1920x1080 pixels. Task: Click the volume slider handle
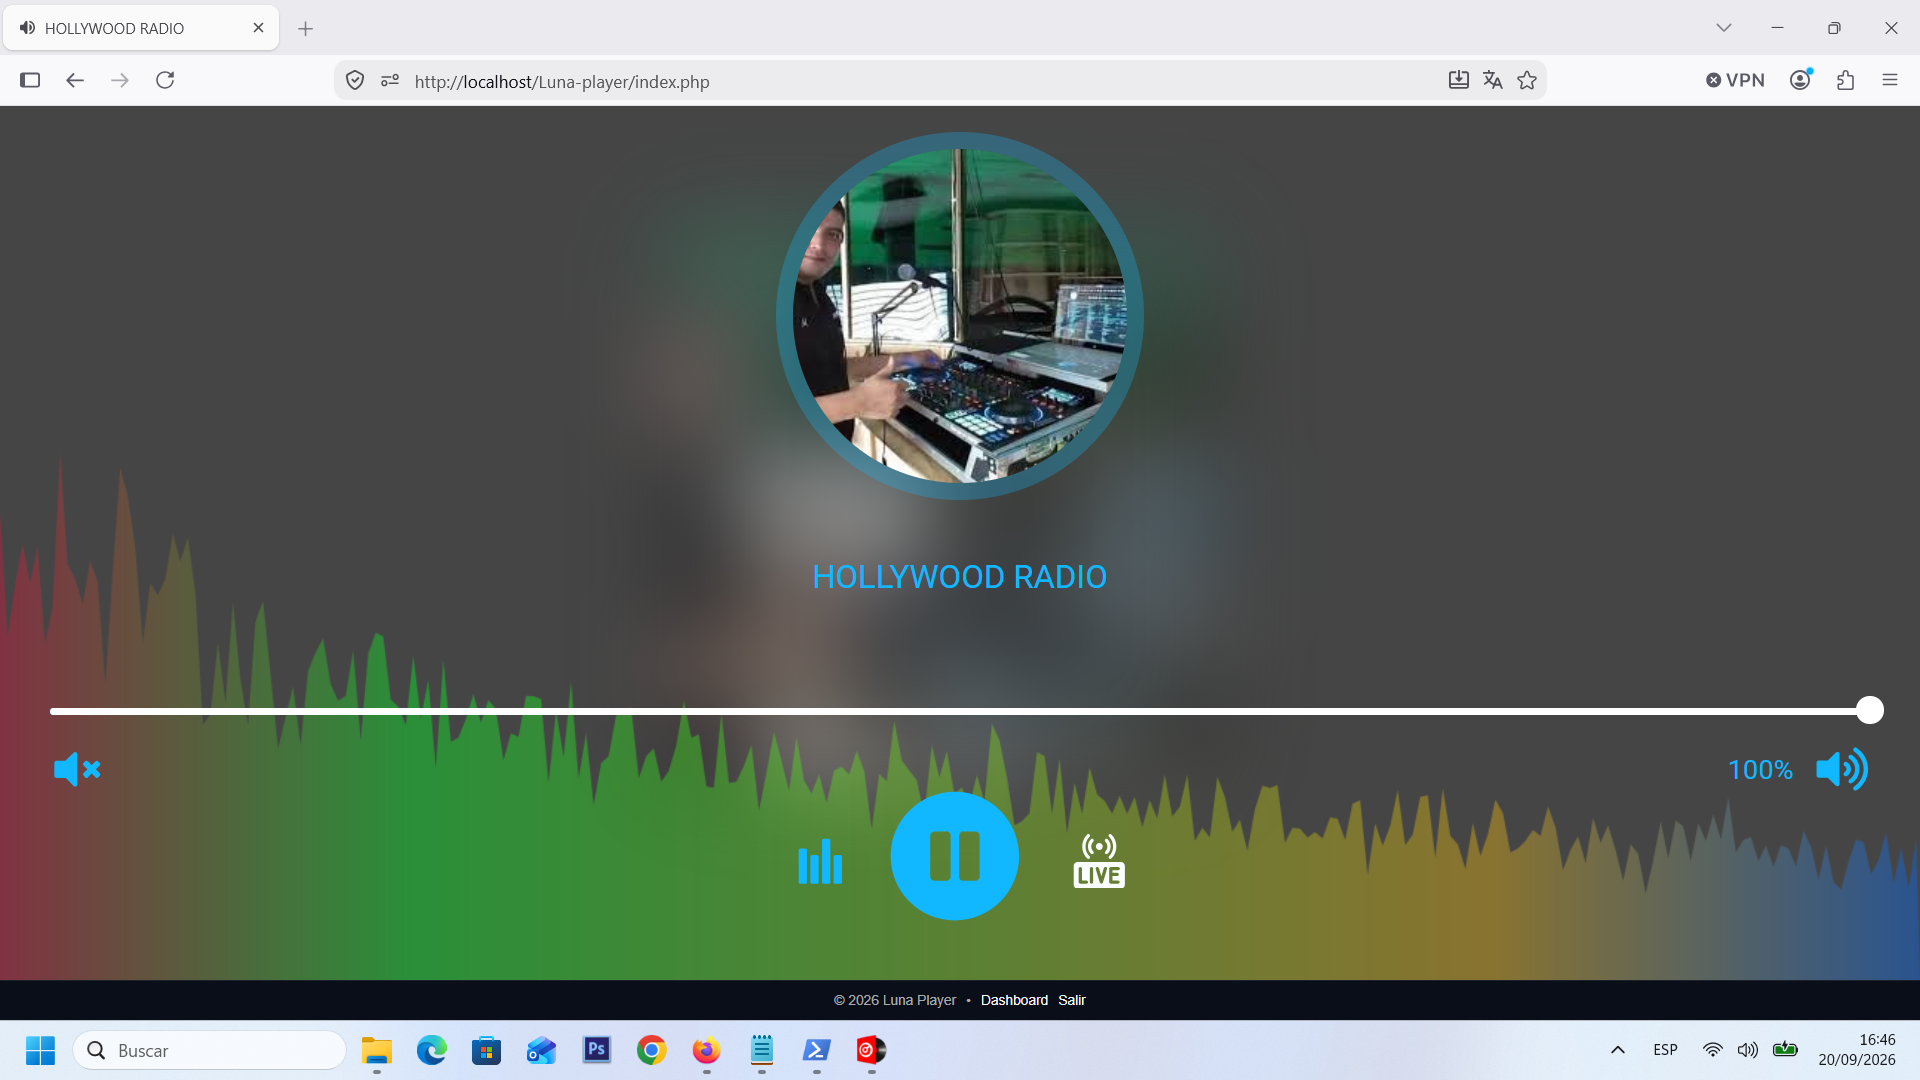[1869, 710]
